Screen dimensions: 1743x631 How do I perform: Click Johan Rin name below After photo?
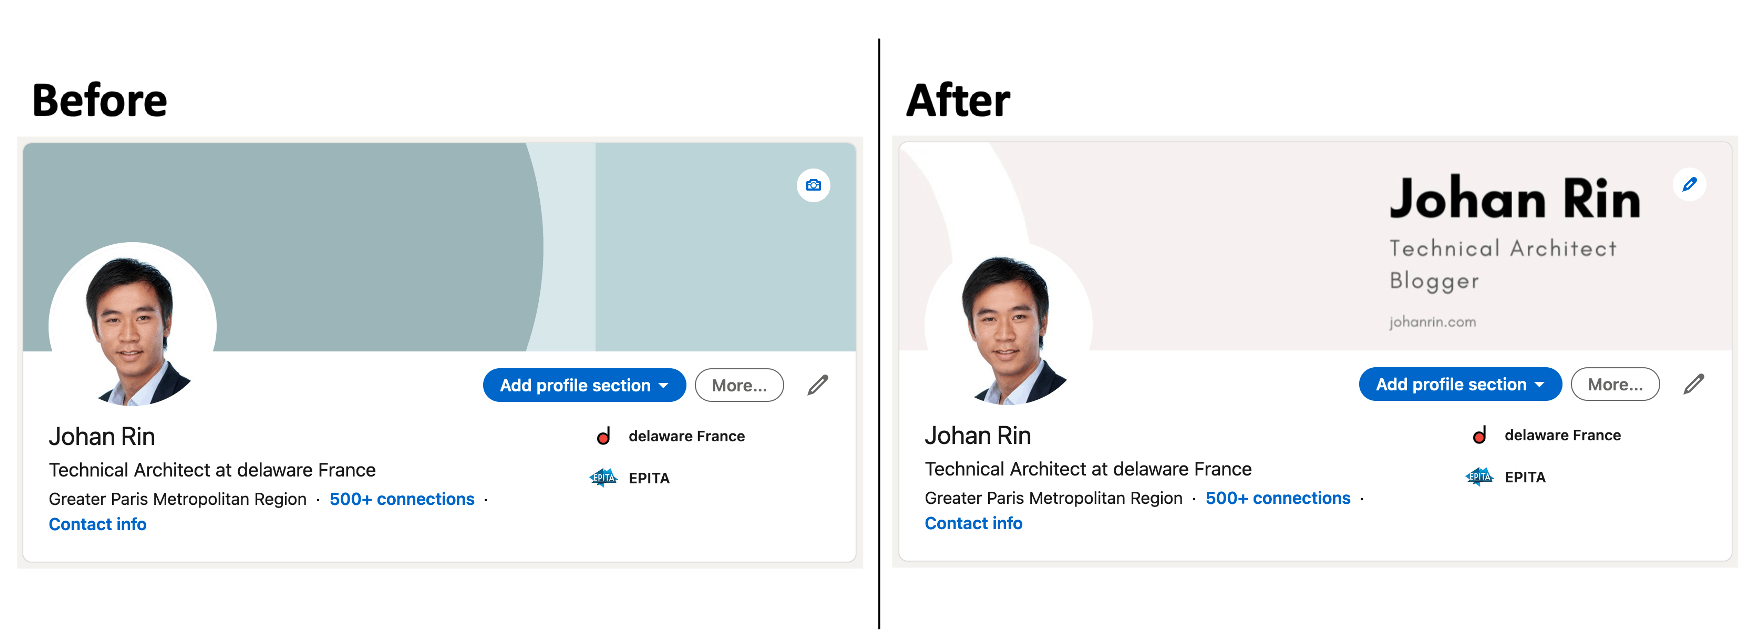978,436
